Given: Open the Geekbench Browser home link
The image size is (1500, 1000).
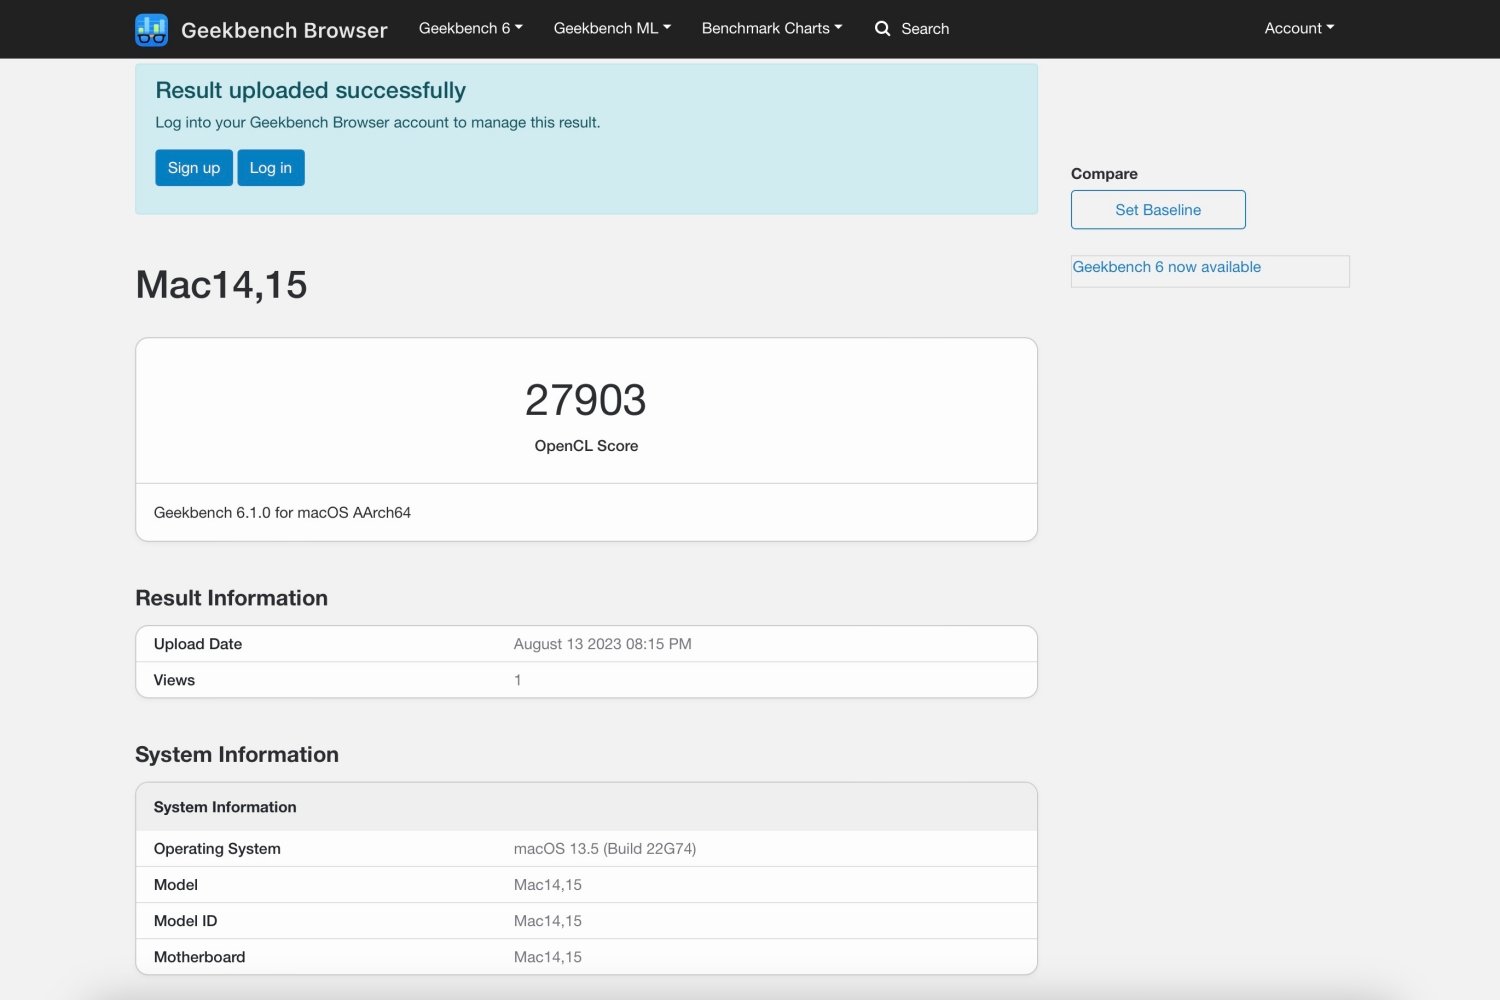Looking at the screenshot, I should click(x=284, y=30).
